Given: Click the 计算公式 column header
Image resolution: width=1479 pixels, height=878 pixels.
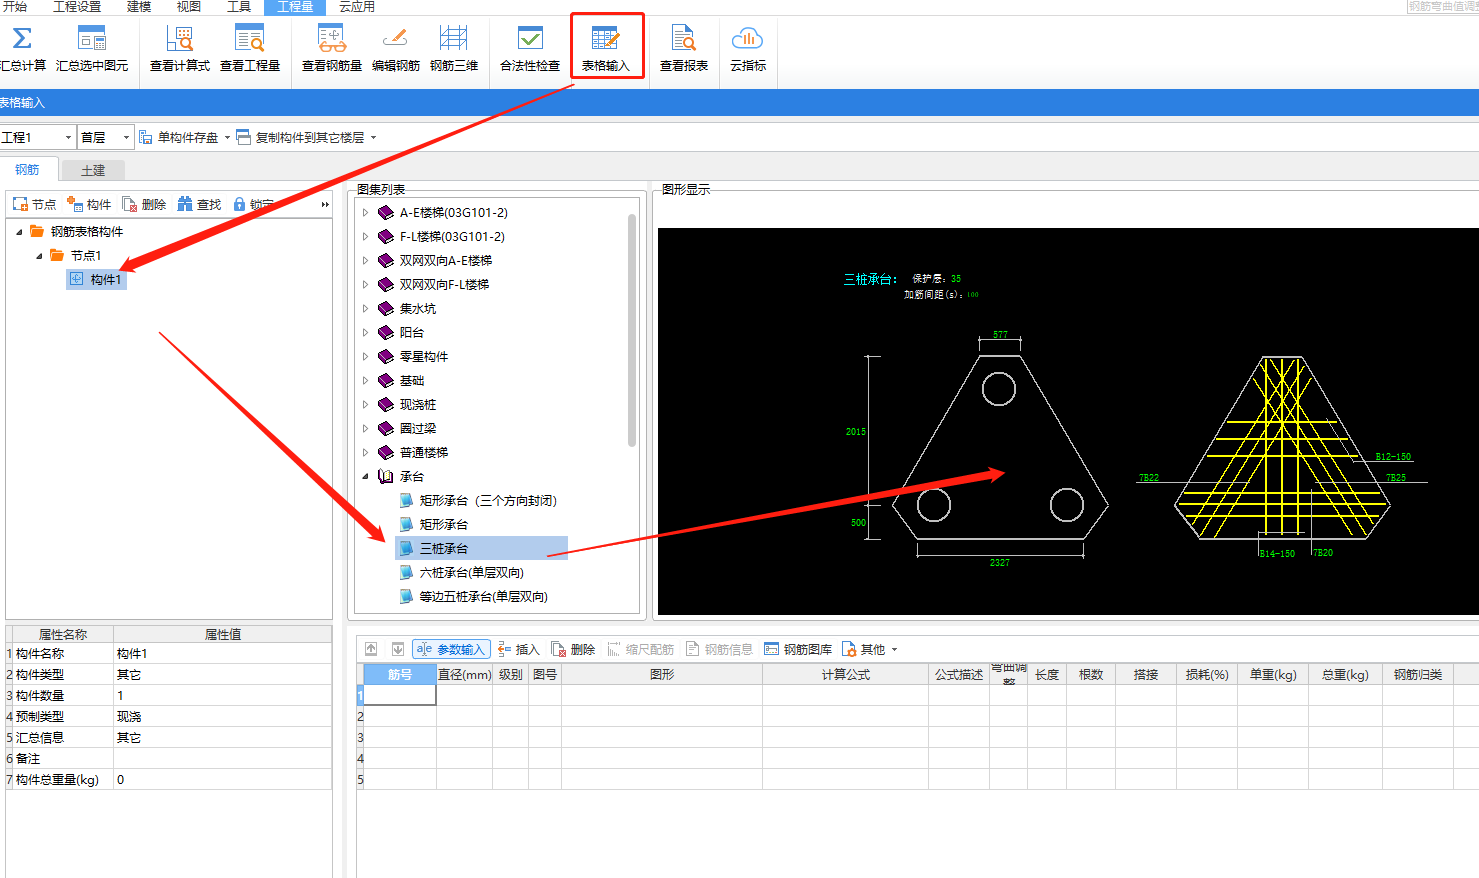Looking at the screenshot, I should (x=846, y=674).
